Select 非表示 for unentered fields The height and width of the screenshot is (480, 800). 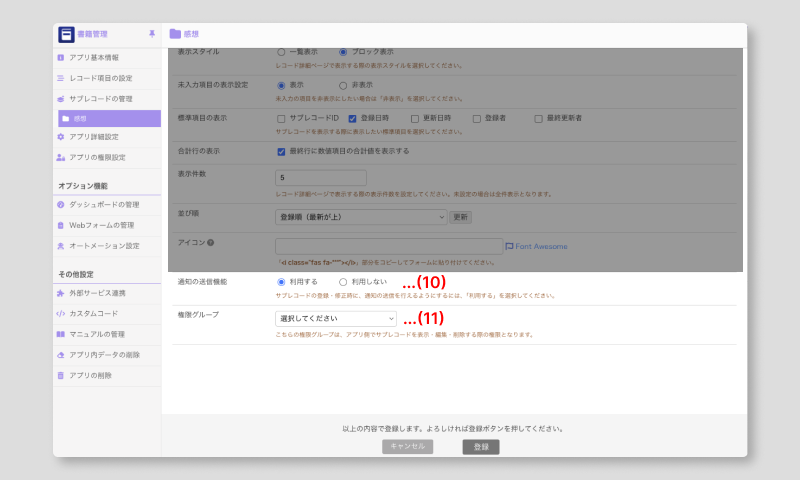pyautogui.click(x=343, y=85)
